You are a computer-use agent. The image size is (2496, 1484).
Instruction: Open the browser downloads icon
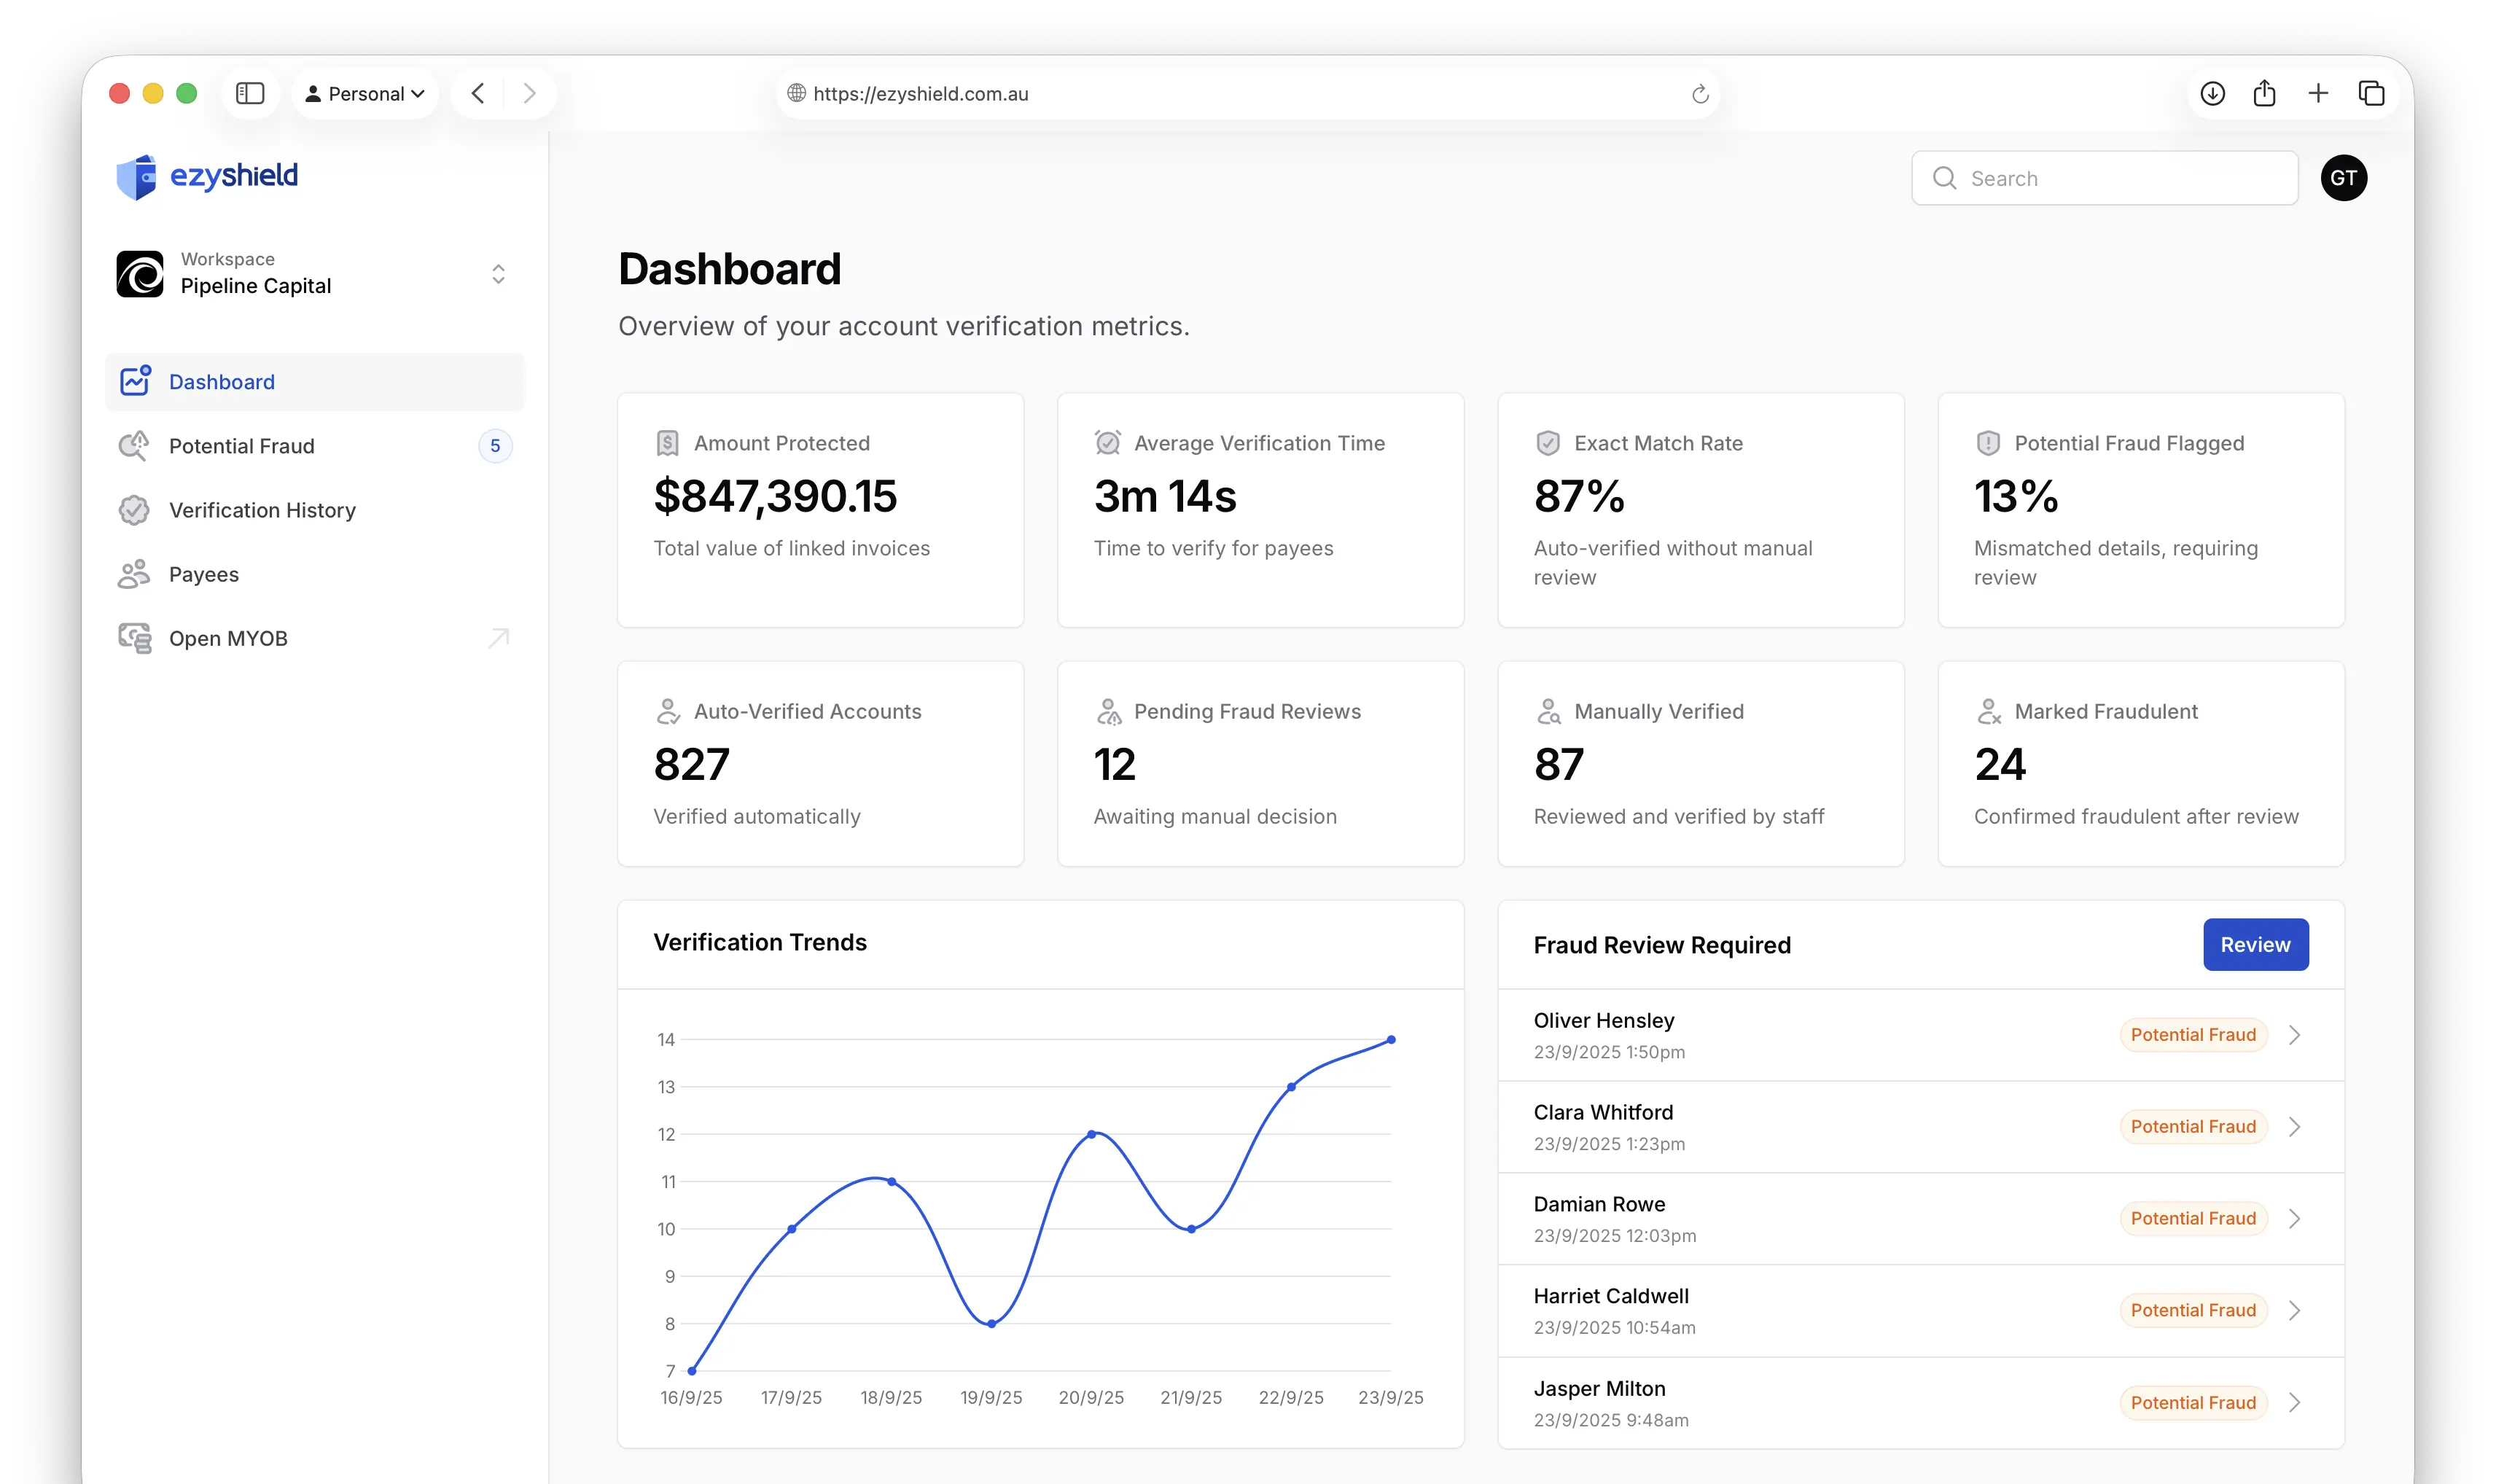[x=2212, y=94]
